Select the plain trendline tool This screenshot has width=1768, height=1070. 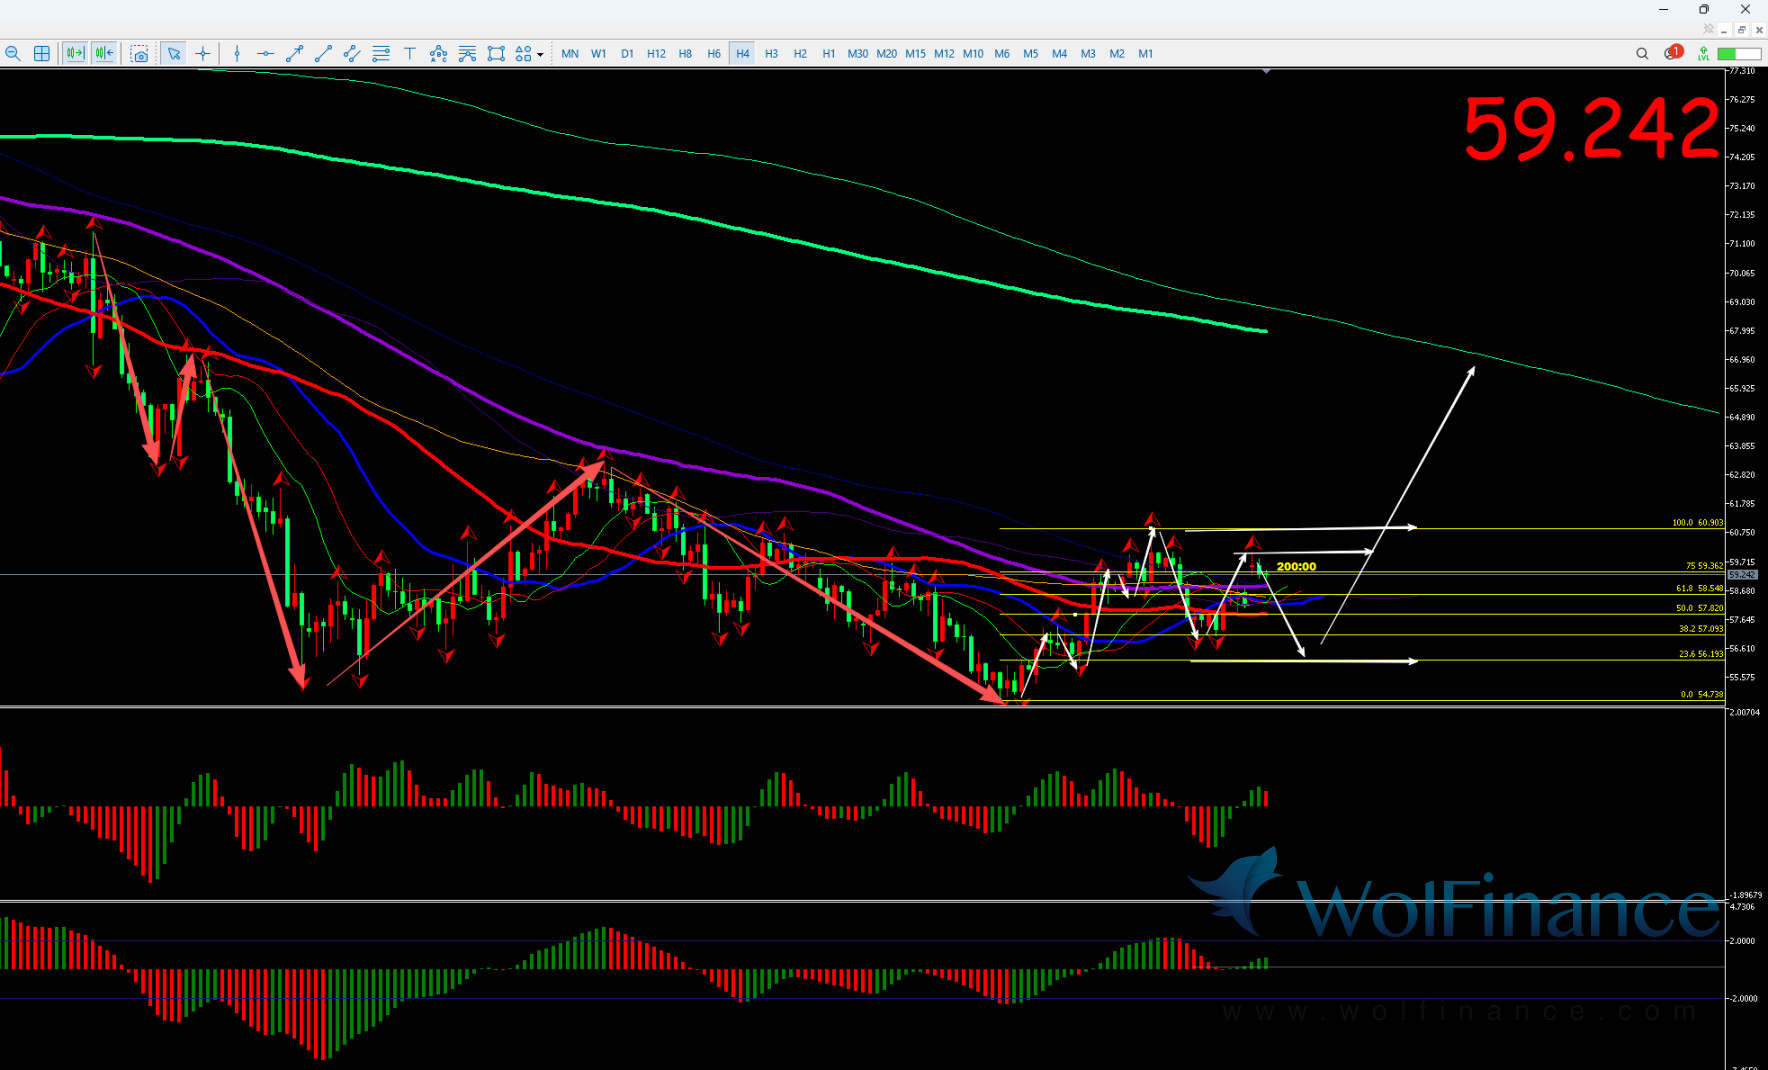click(x=323, y=54)
